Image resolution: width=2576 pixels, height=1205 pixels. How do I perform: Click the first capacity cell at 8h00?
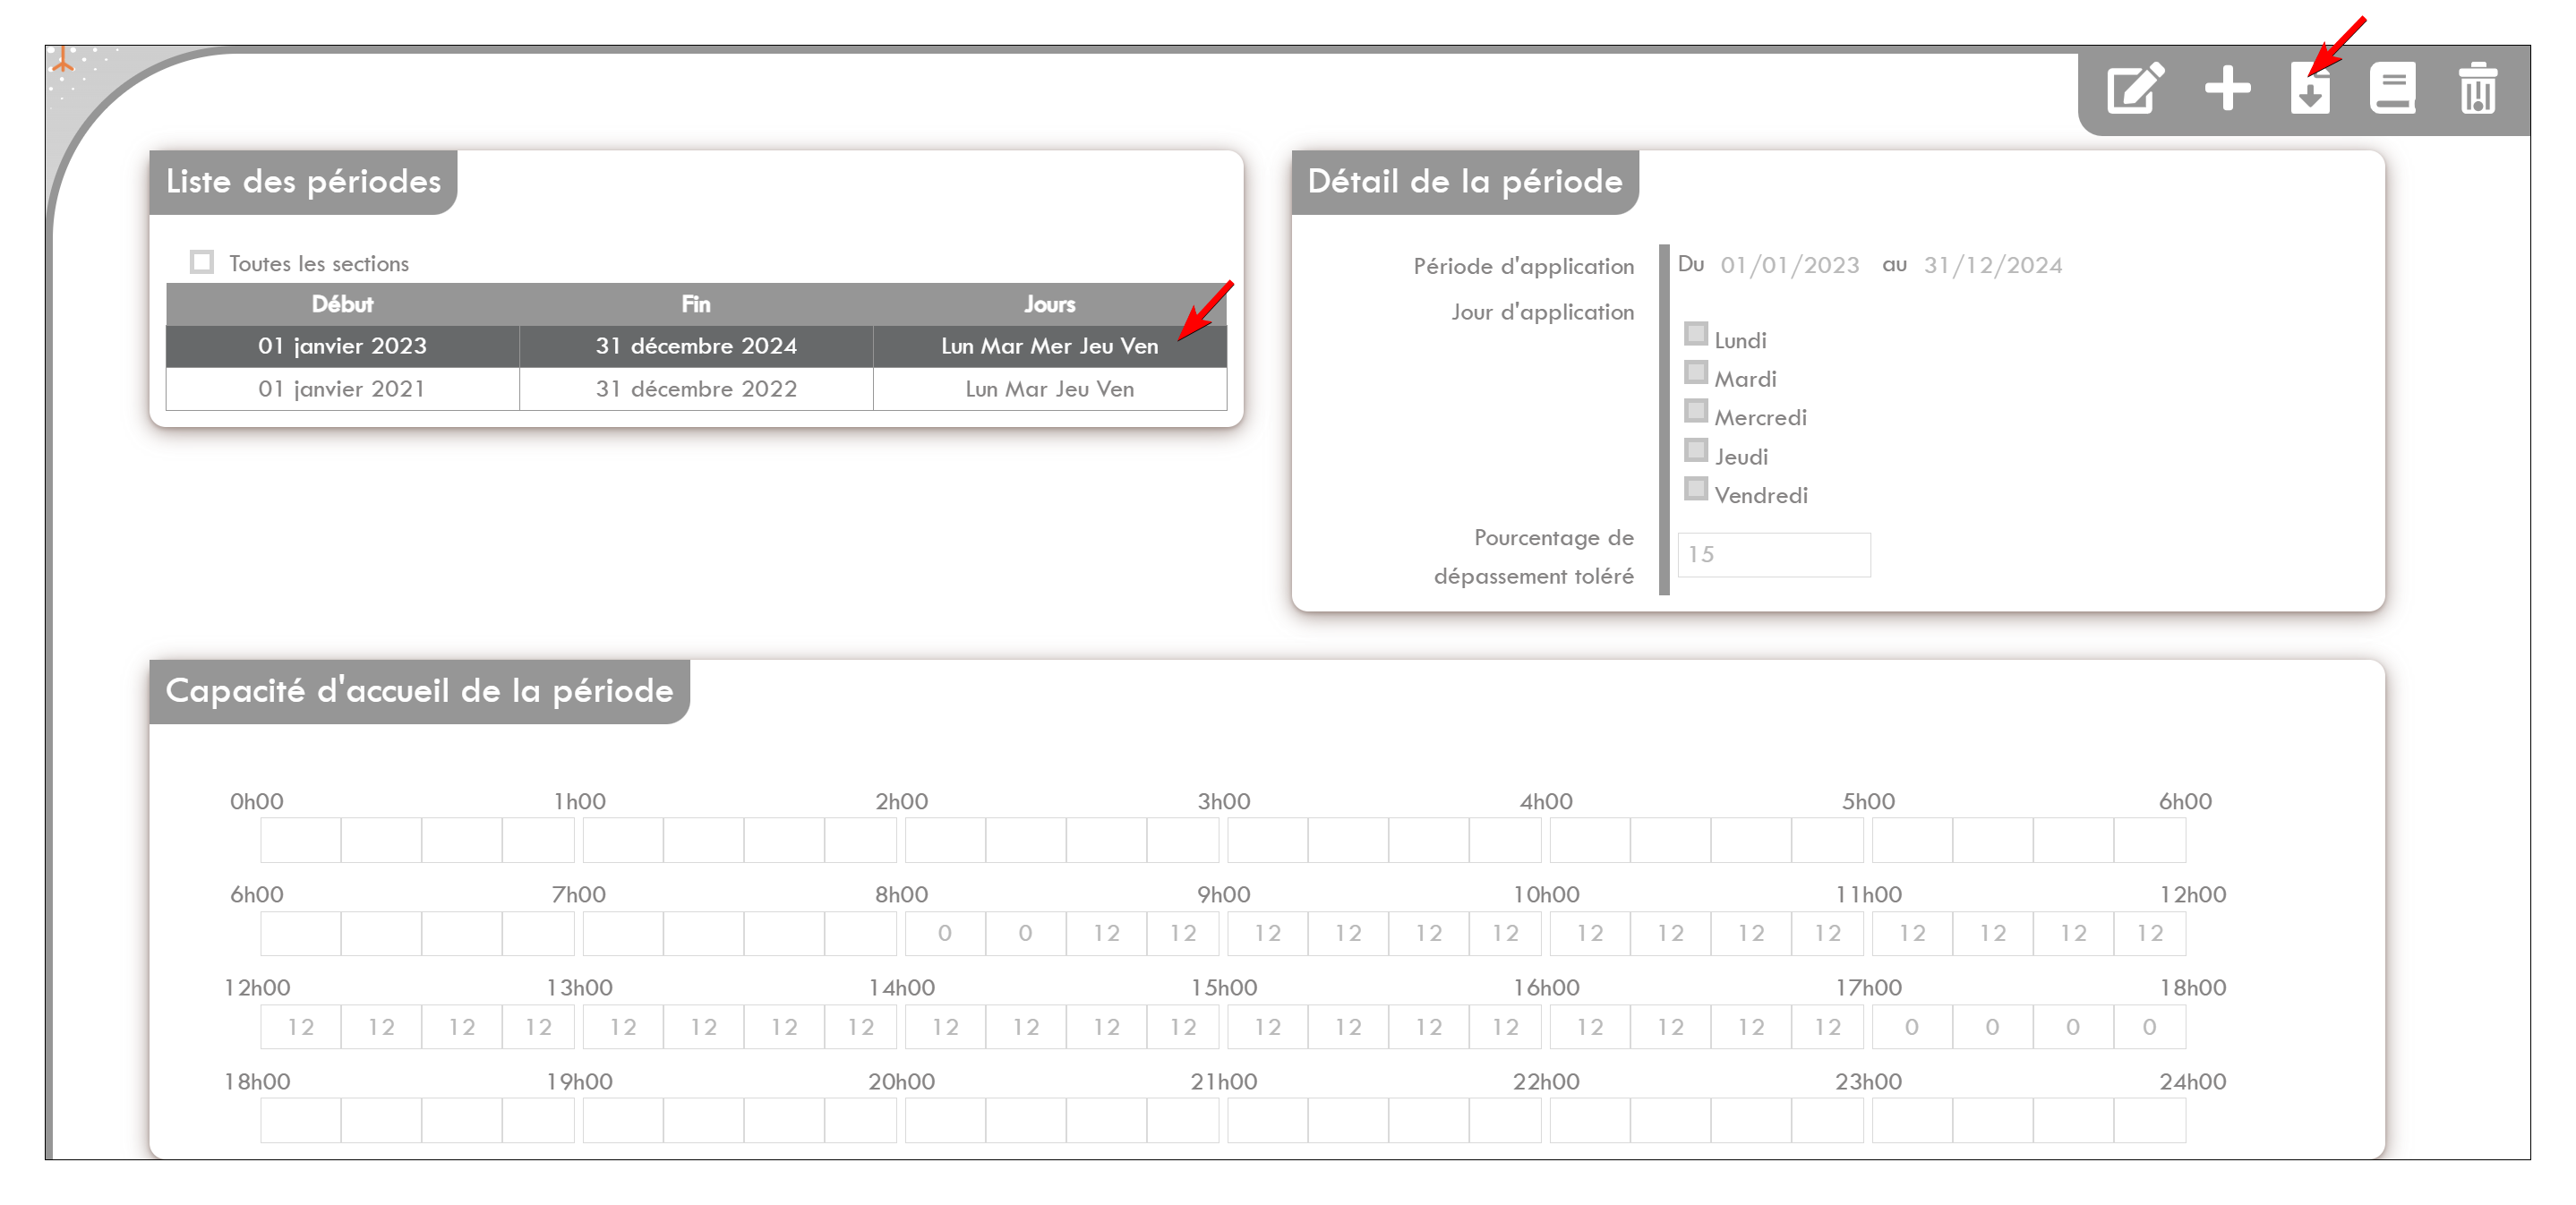point(945,933)
